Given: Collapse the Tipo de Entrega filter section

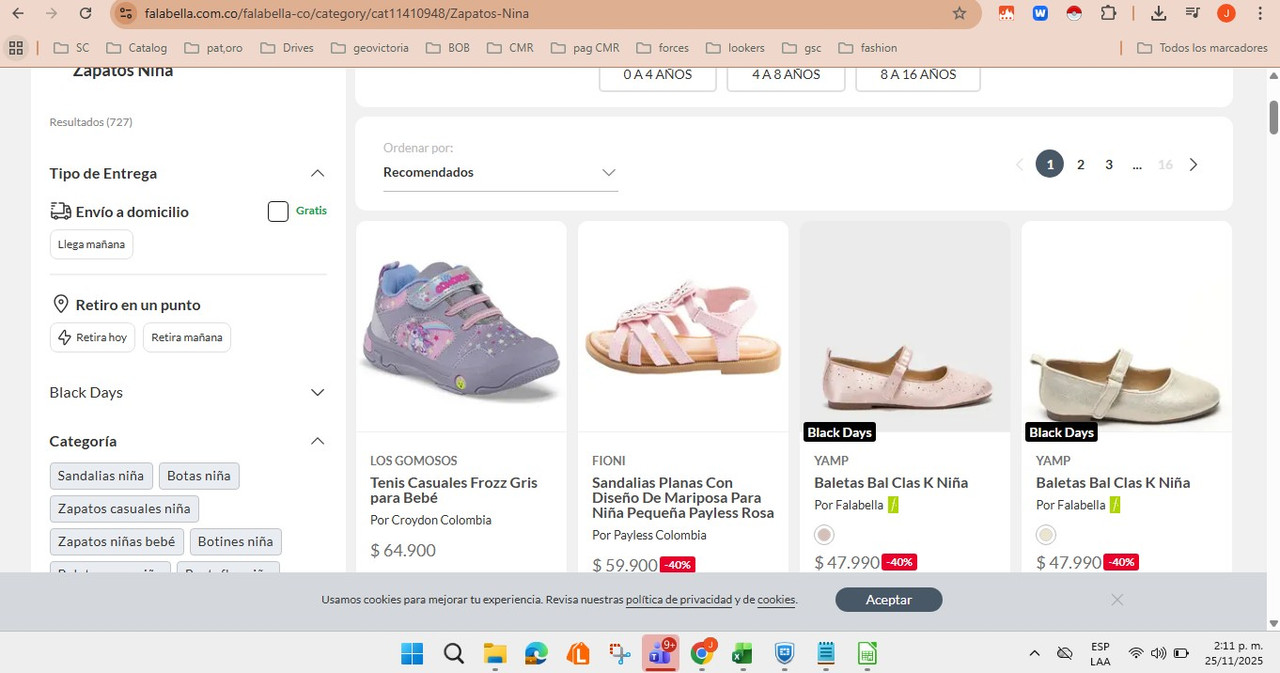Looking at the screenshot, I should click(317, 173).
